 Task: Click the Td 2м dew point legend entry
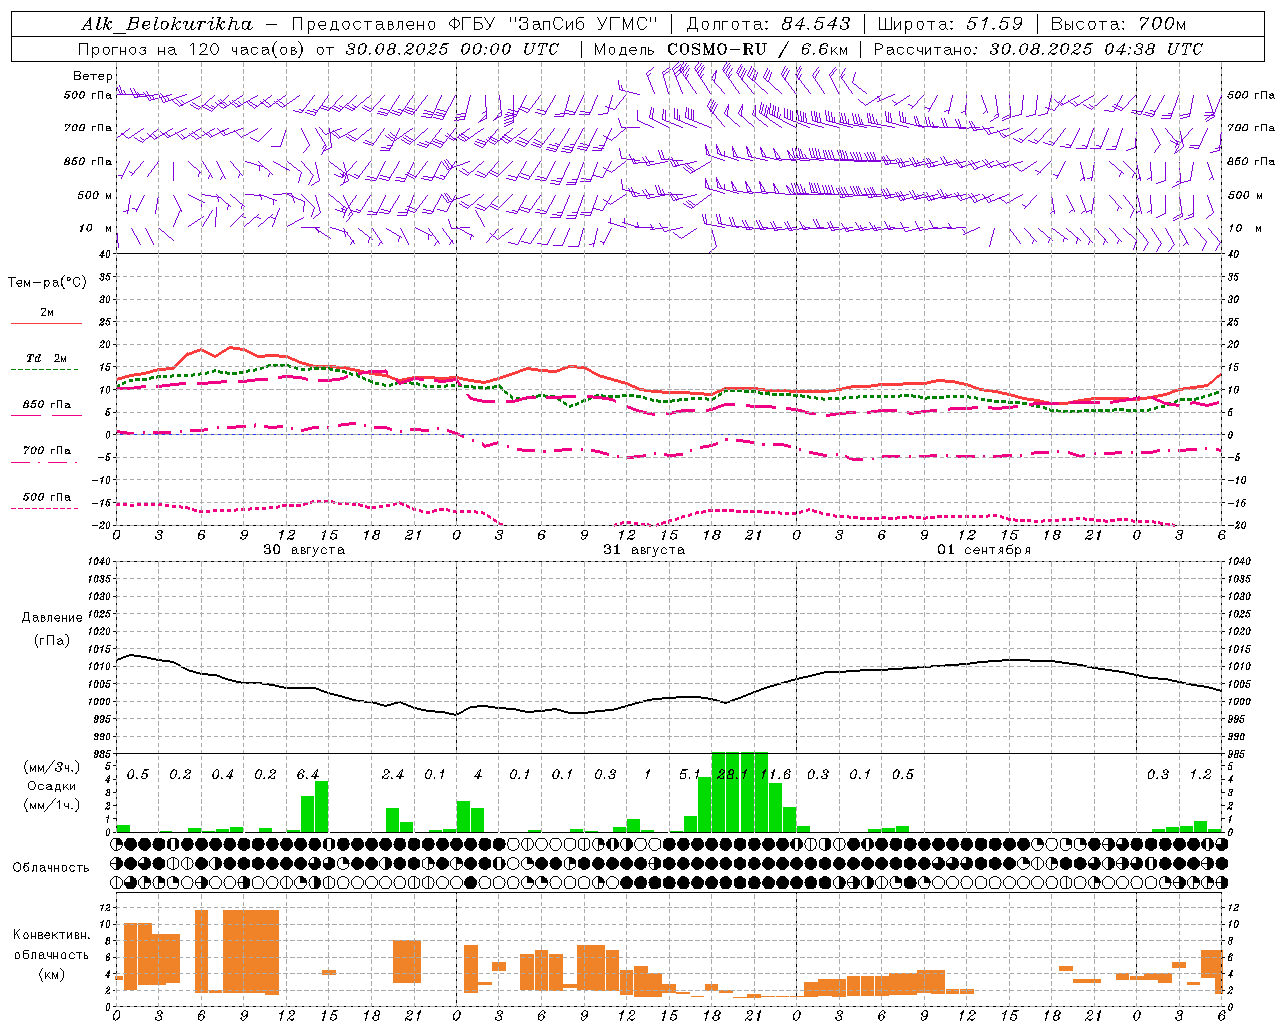[47, 358]
